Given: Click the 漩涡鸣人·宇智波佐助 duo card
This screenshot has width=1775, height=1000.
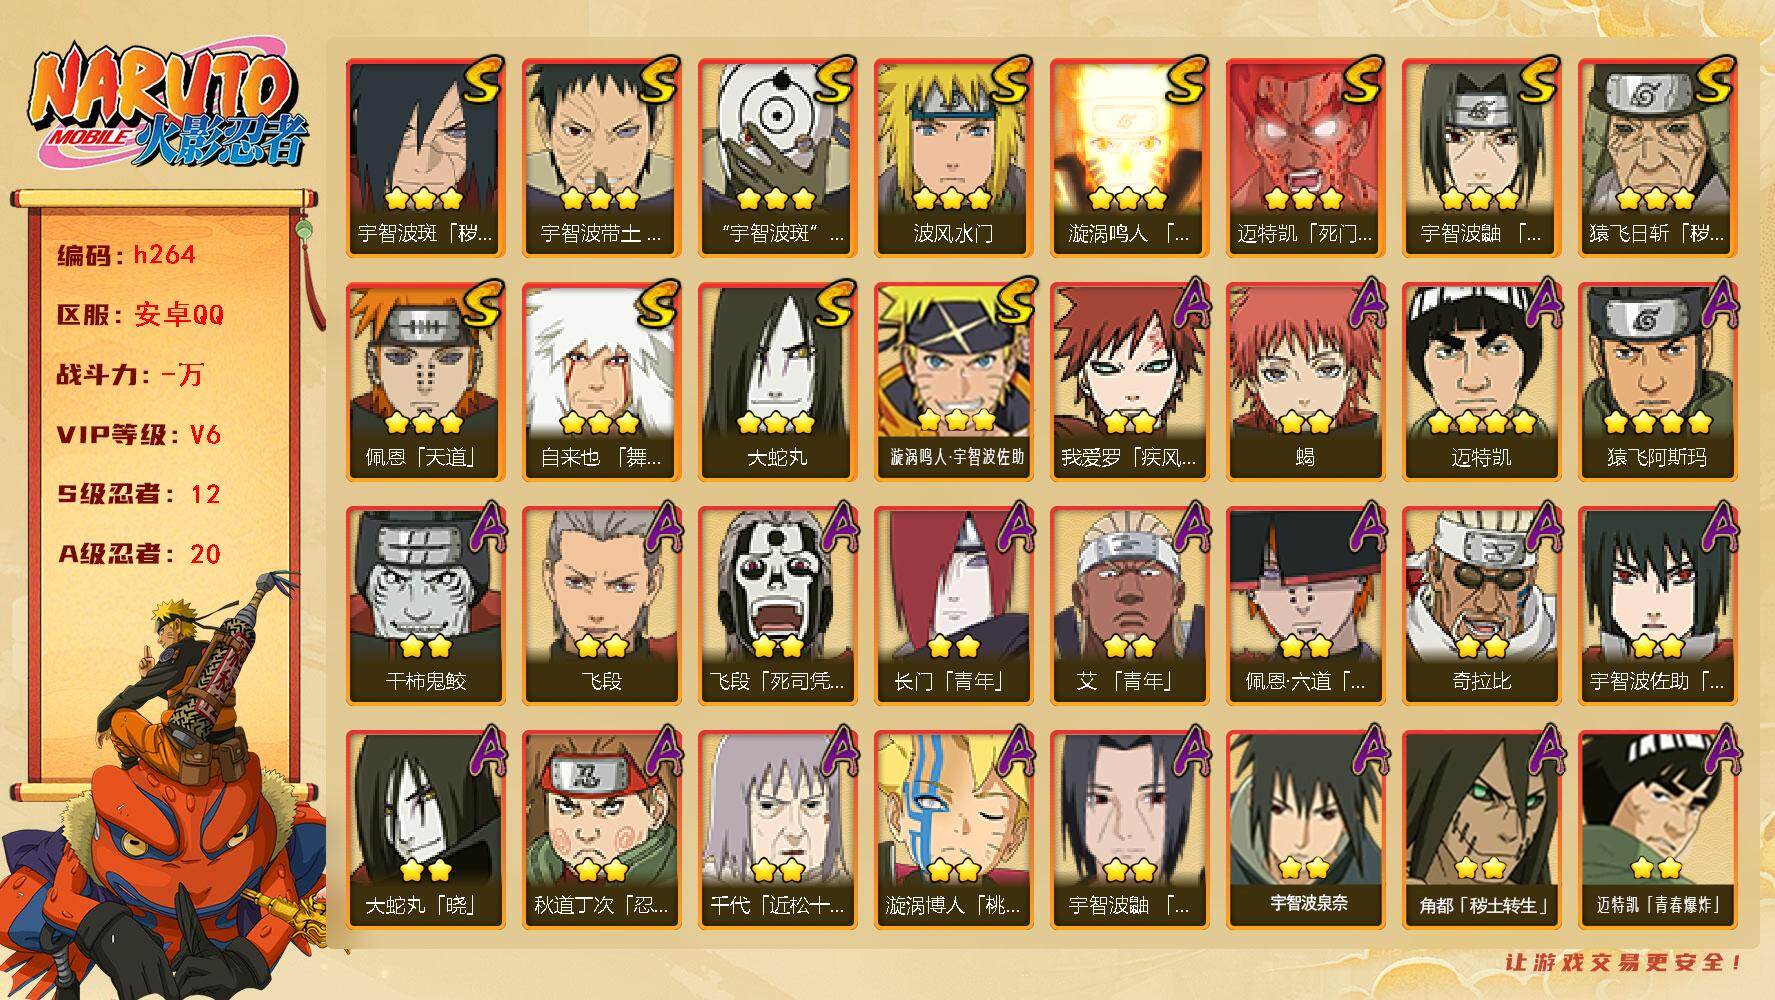Looking at the screenshot, I should [953, 381].
